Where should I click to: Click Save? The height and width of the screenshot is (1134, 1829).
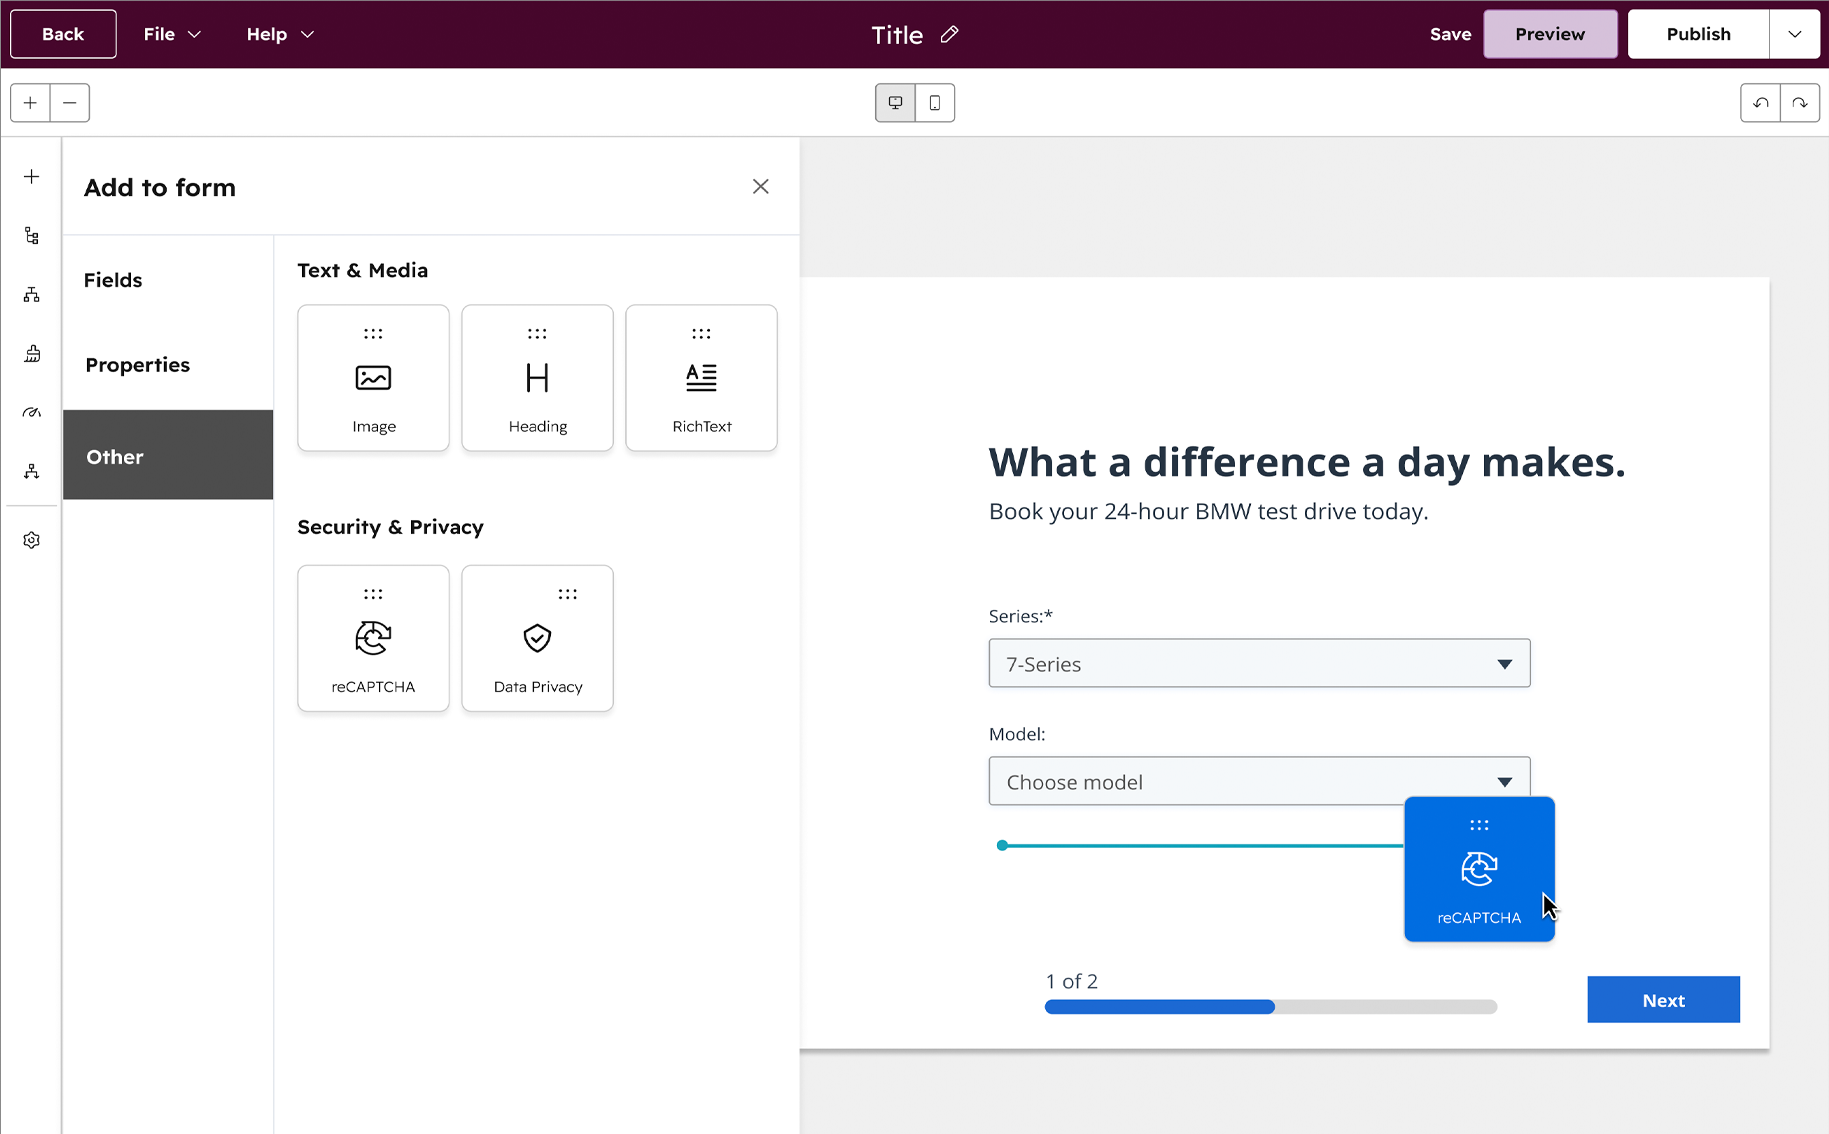pos(1450,34)
